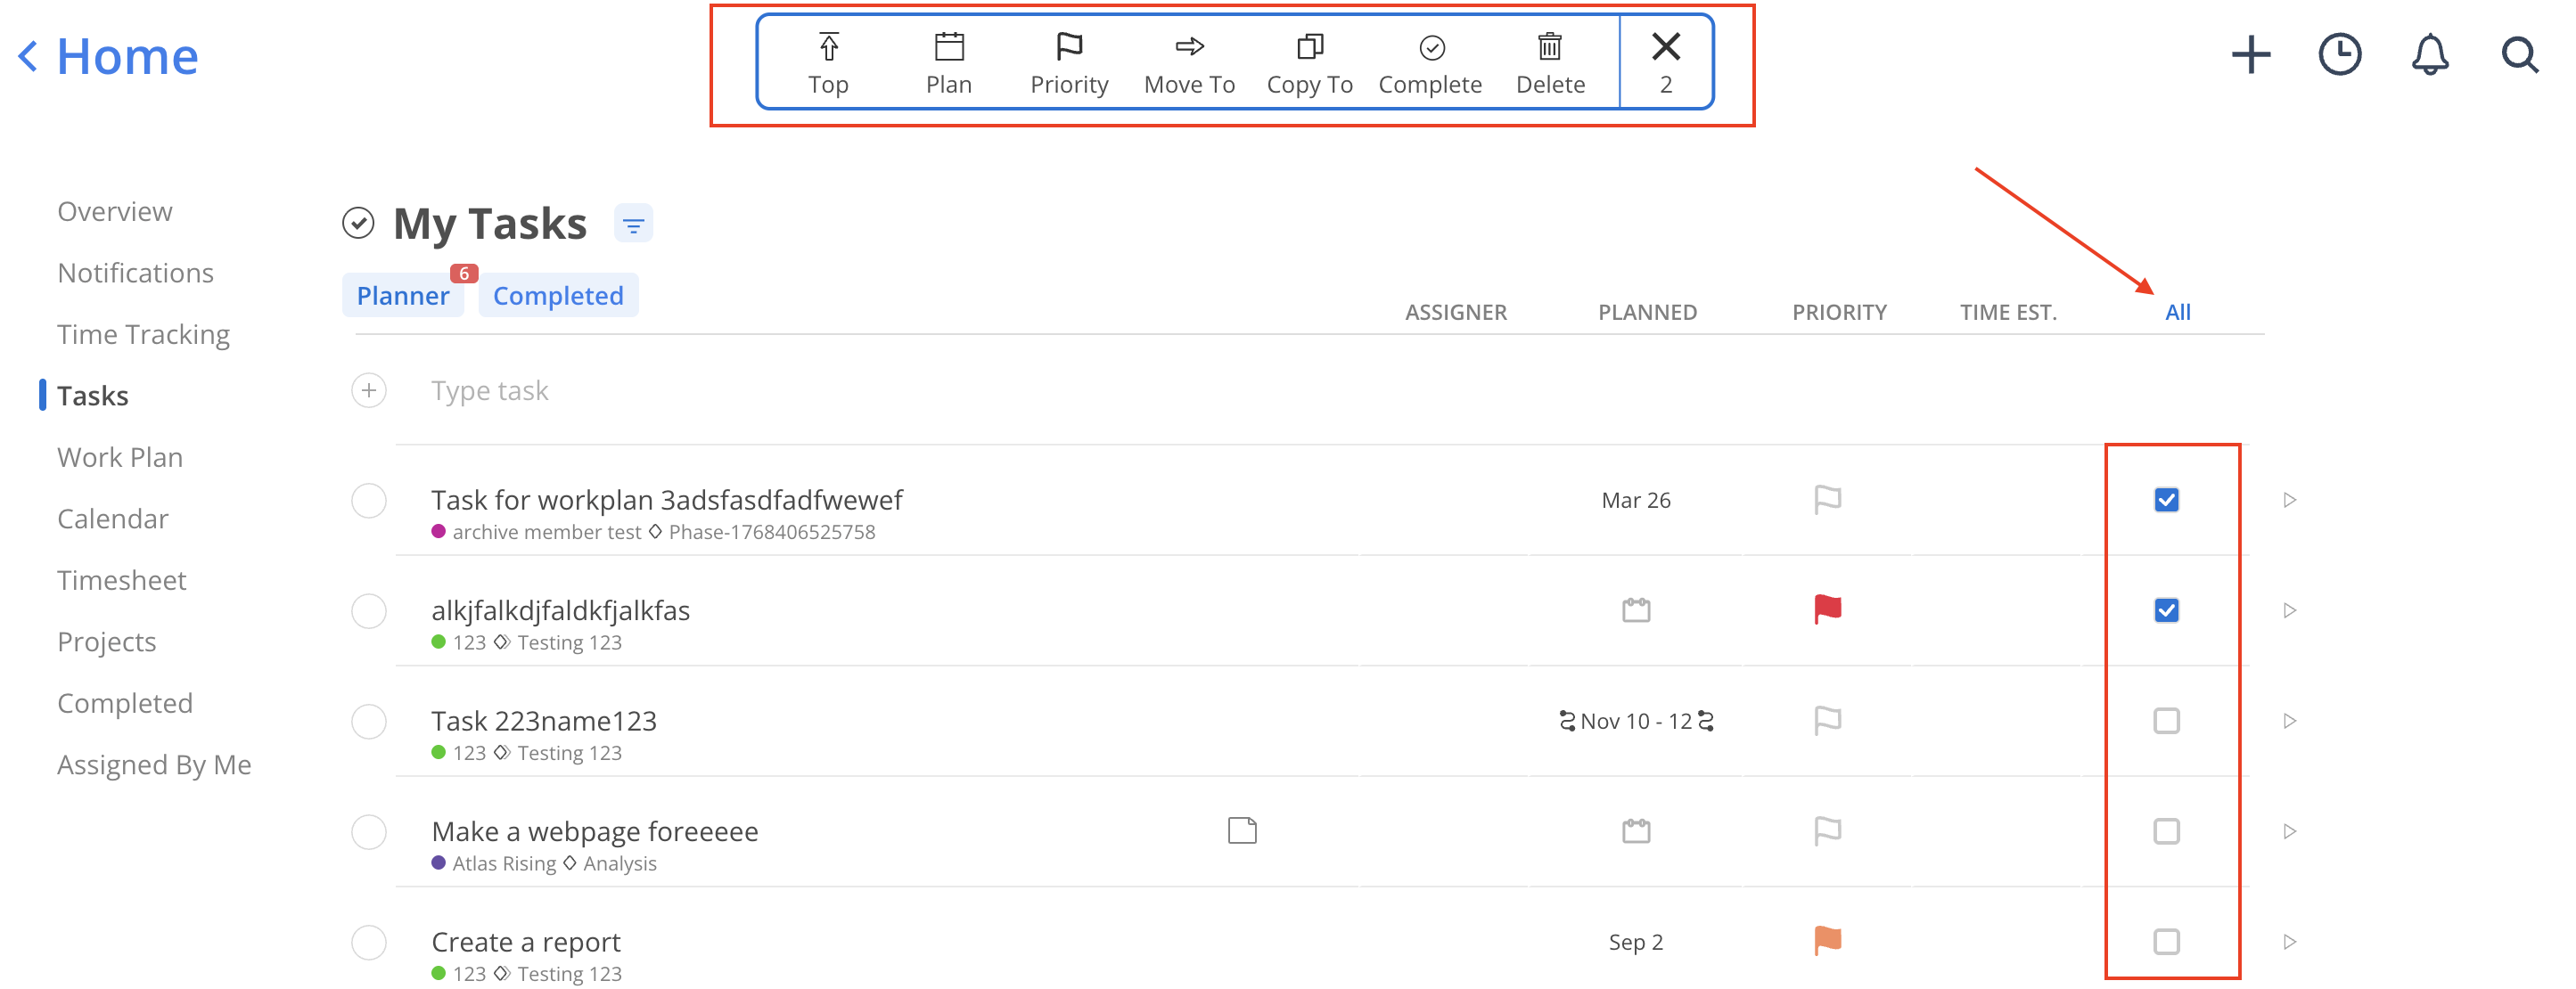Open Work Plan in the sidebar

pyautogui.click(x=120, y=457)
